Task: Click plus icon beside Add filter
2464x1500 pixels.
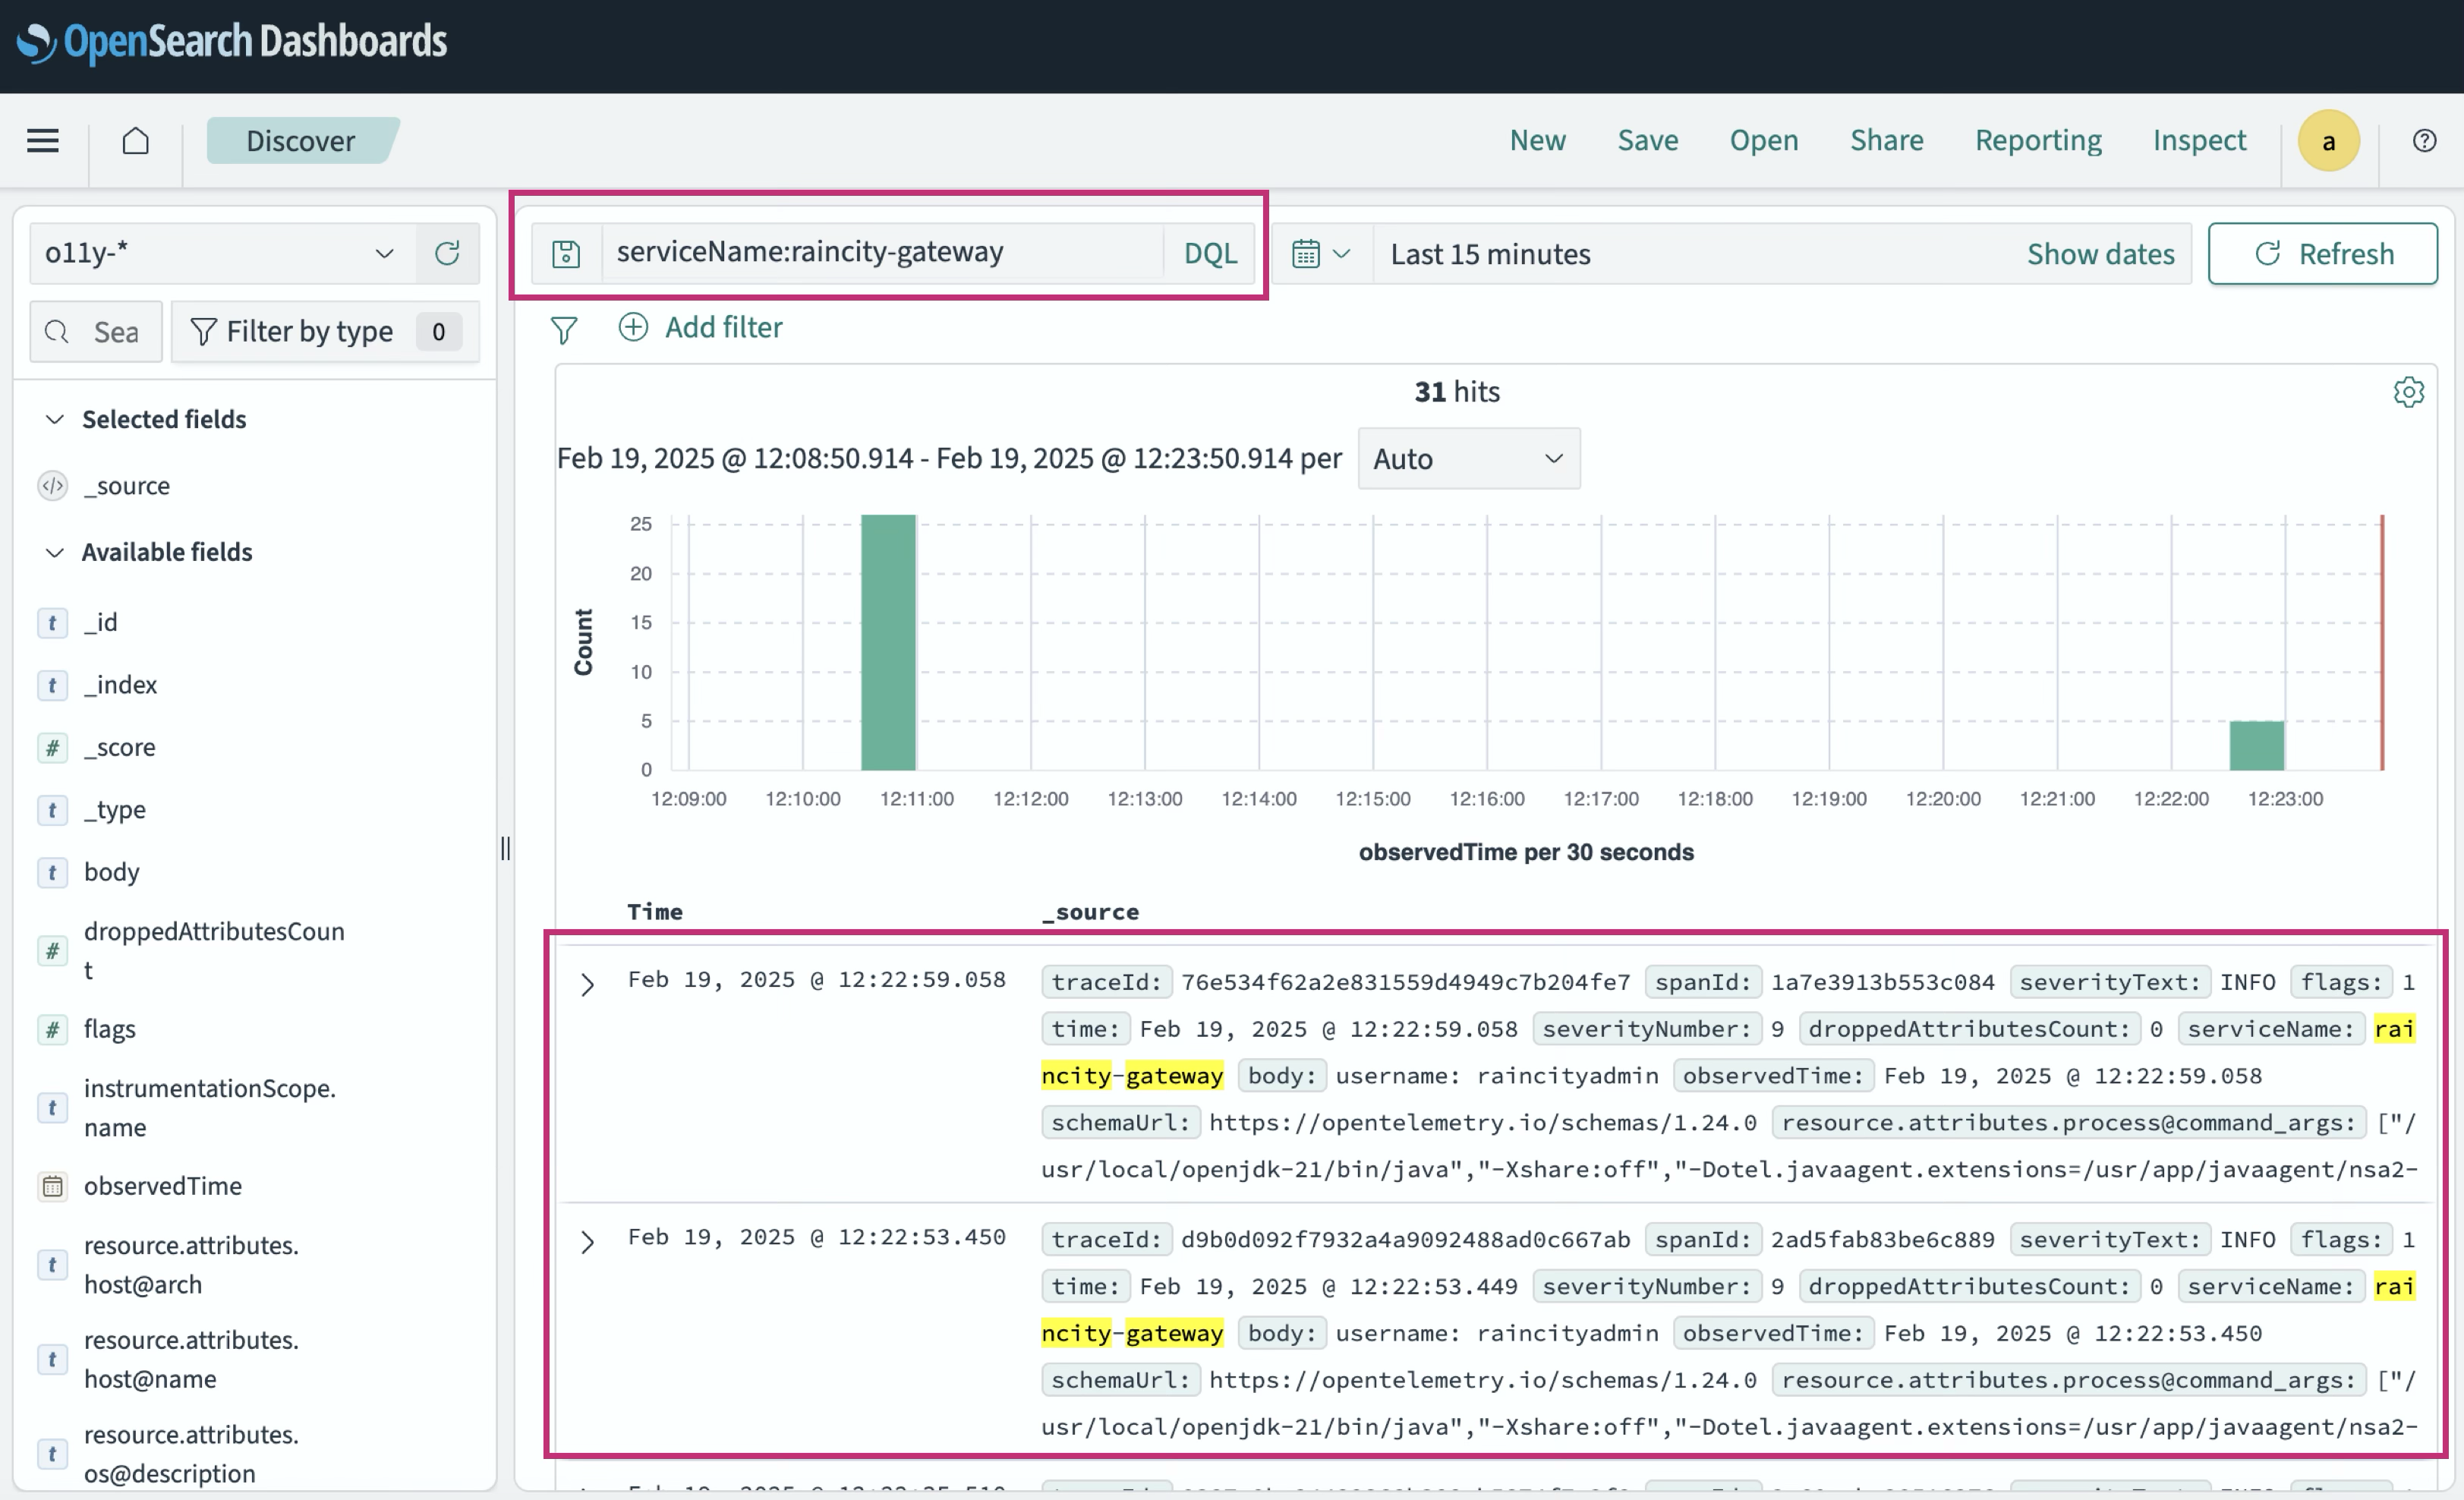Action: 633,327
